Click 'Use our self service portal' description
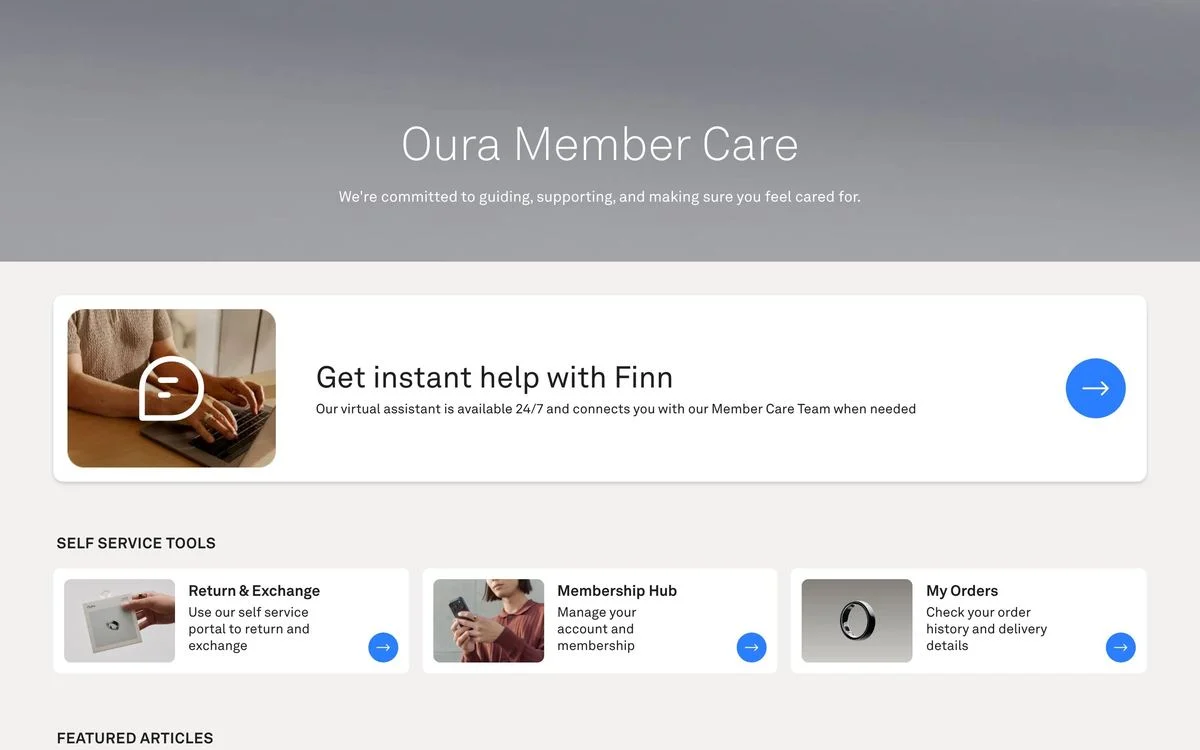The height and width of the screenshot is (750, 1200). (249, 629)
